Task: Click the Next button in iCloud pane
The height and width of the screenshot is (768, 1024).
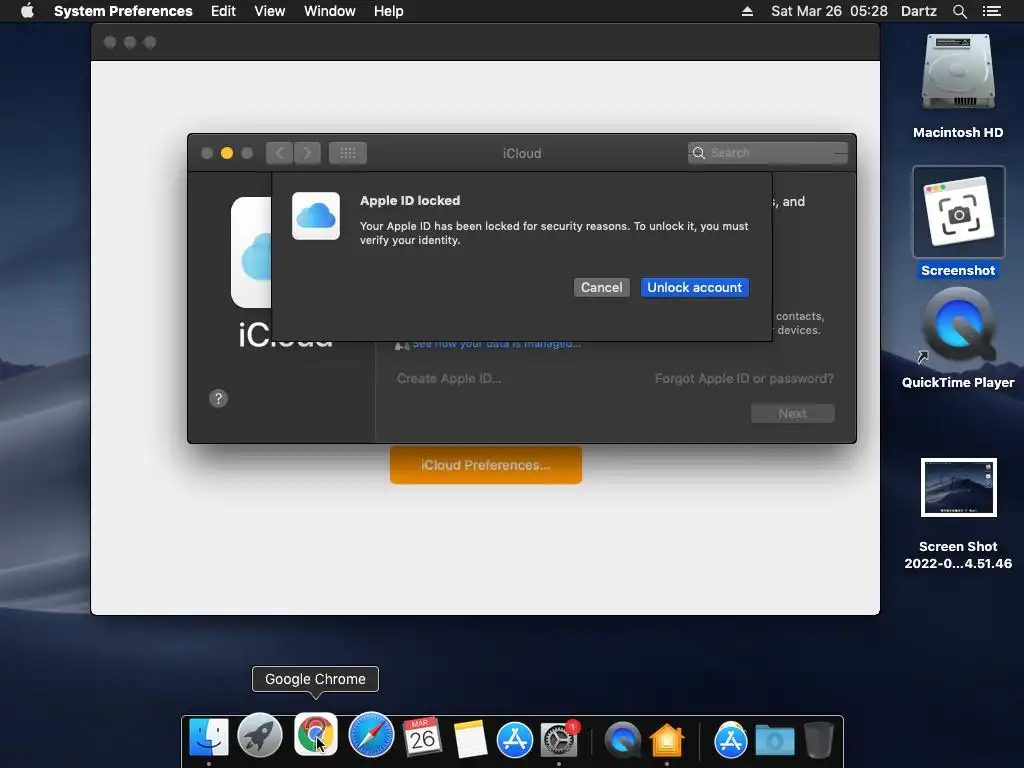Action: tap(792, 413)
